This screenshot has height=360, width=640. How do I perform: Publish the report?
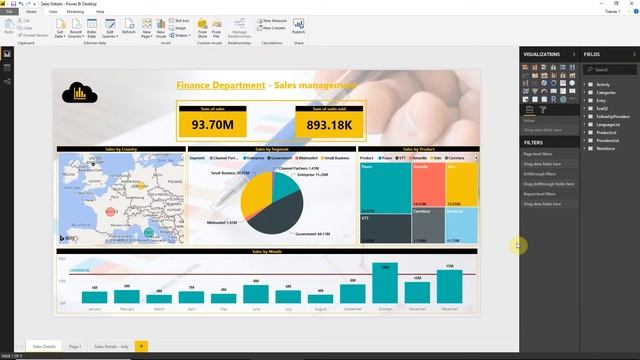pos(298,26)
